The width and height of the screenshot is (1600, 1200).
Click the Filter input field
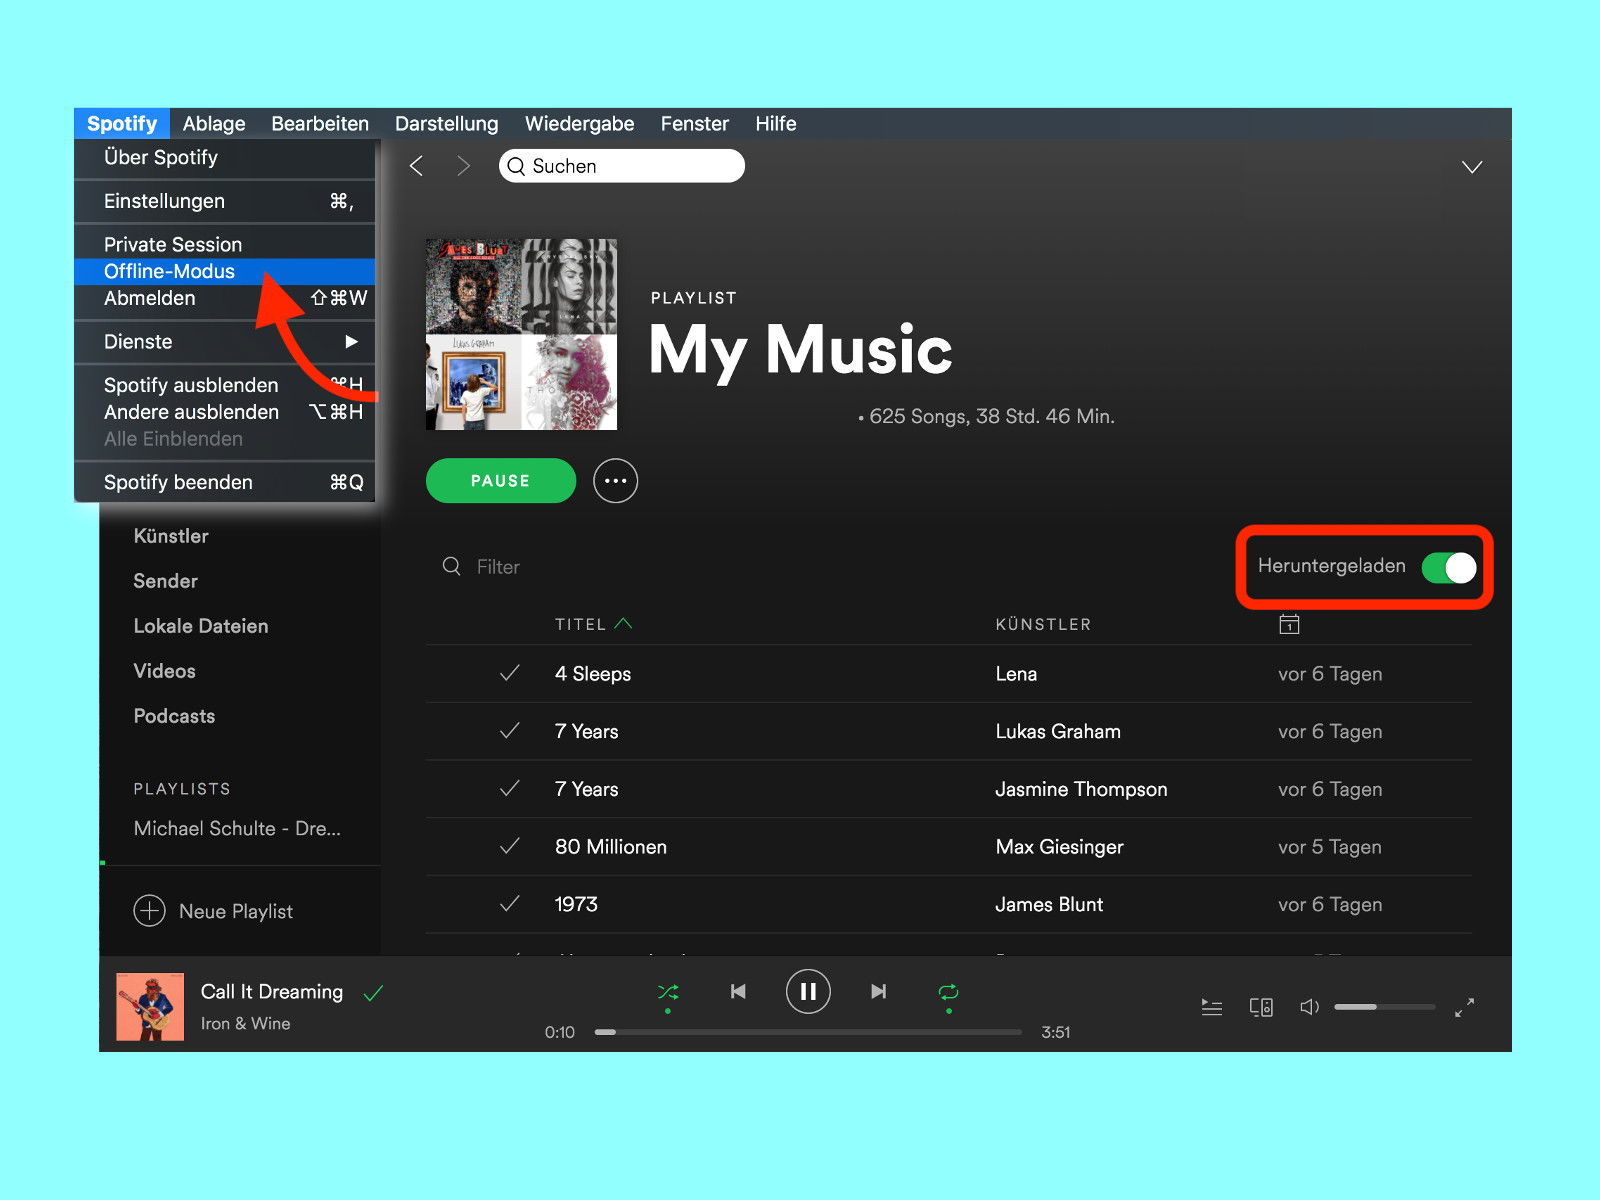point(498,567)
